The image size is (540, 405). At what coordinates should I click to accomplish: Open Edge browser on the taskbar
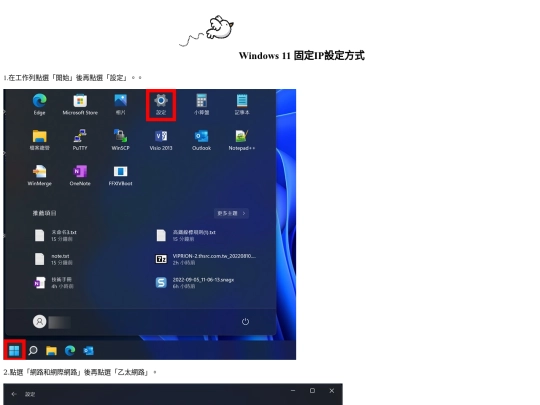click(x=70, y=351)
